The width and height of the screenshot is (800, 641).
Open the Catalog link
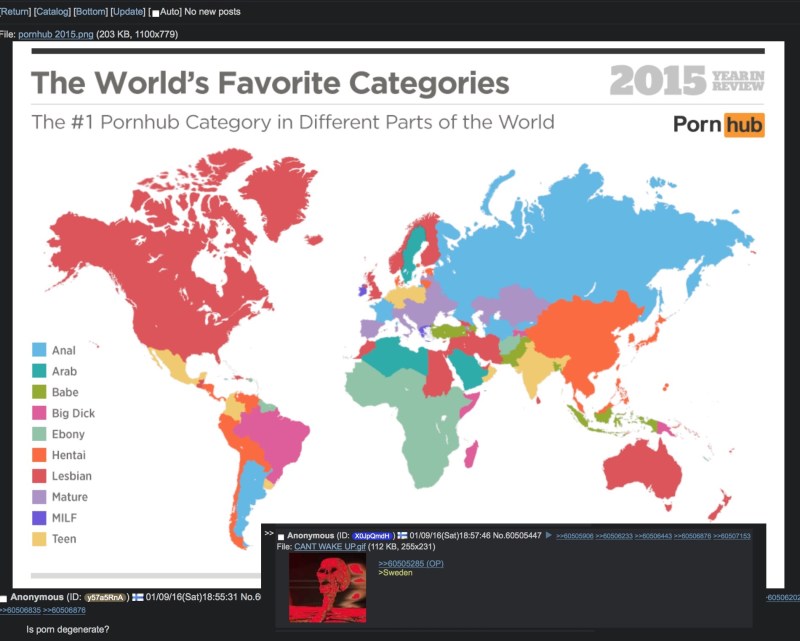click(x=52, y=11)
